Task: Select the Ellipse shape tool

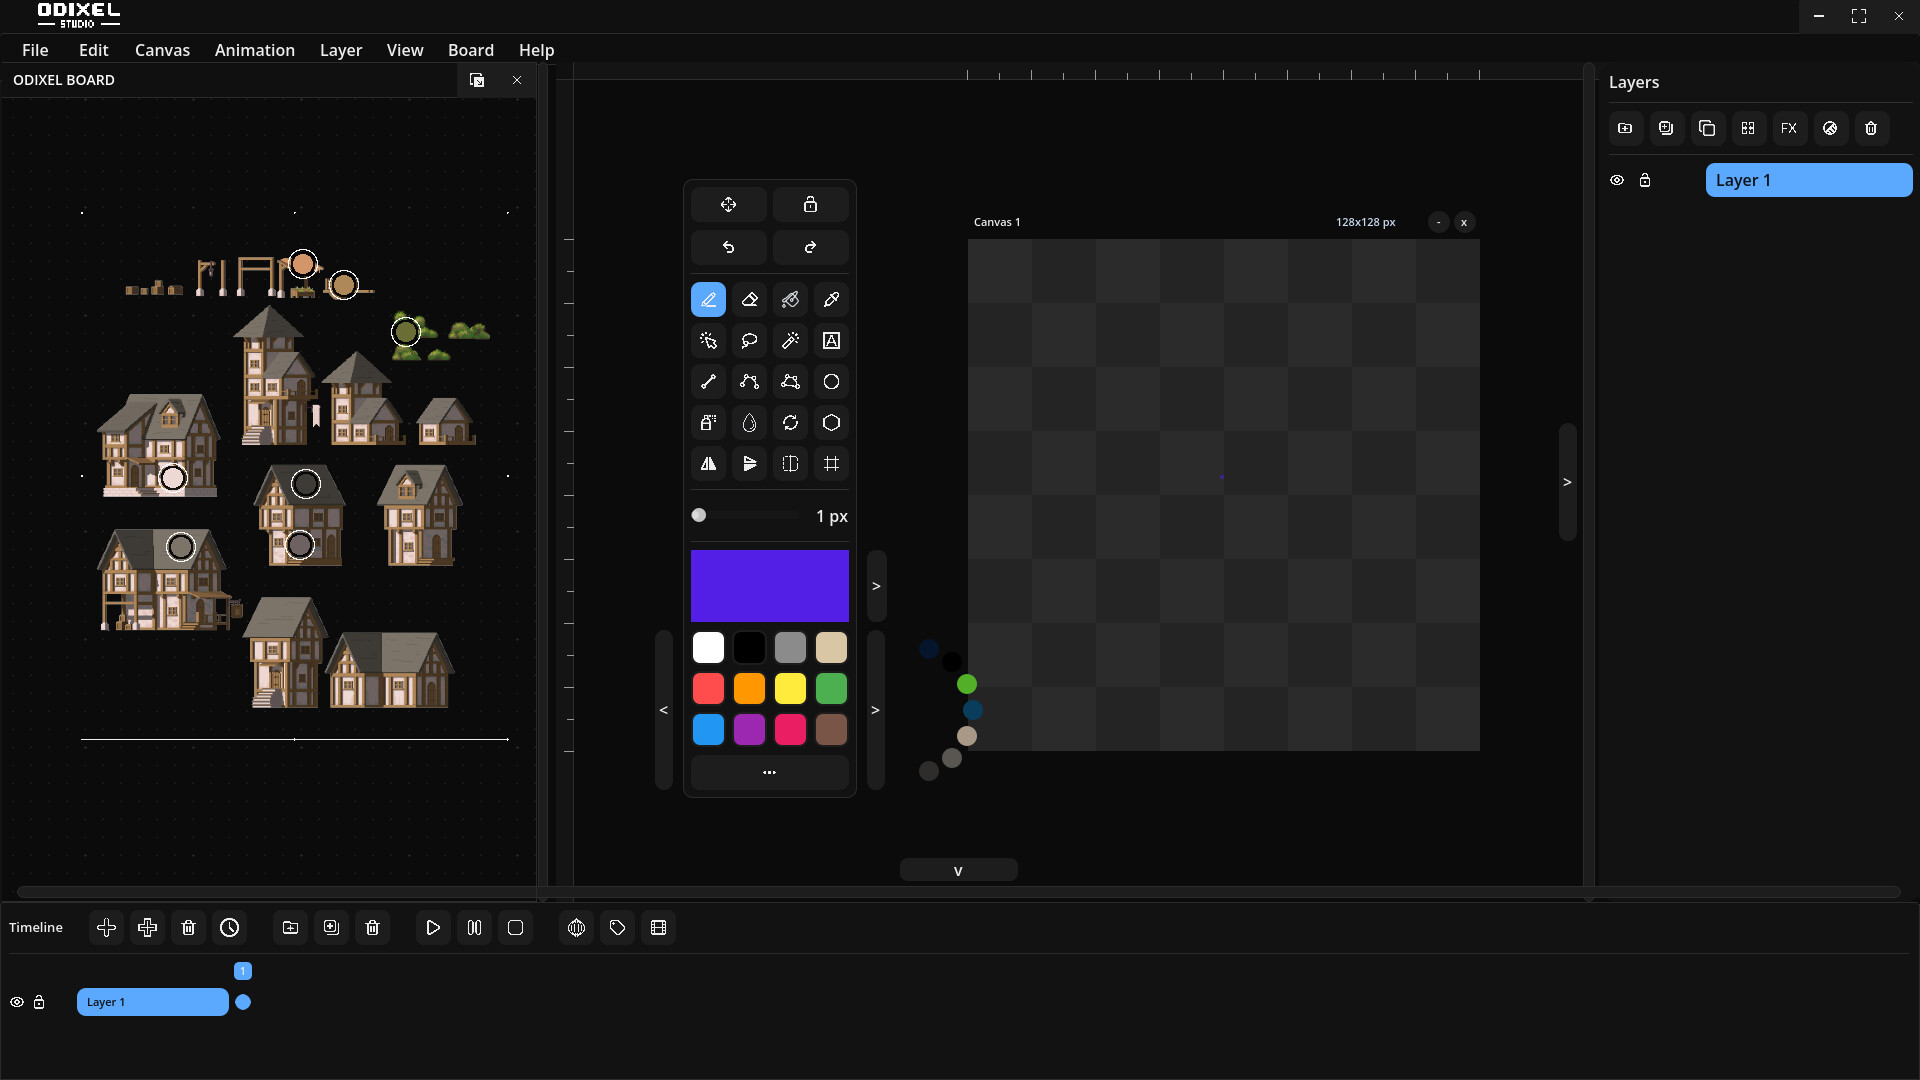Action: click(831, 382)
